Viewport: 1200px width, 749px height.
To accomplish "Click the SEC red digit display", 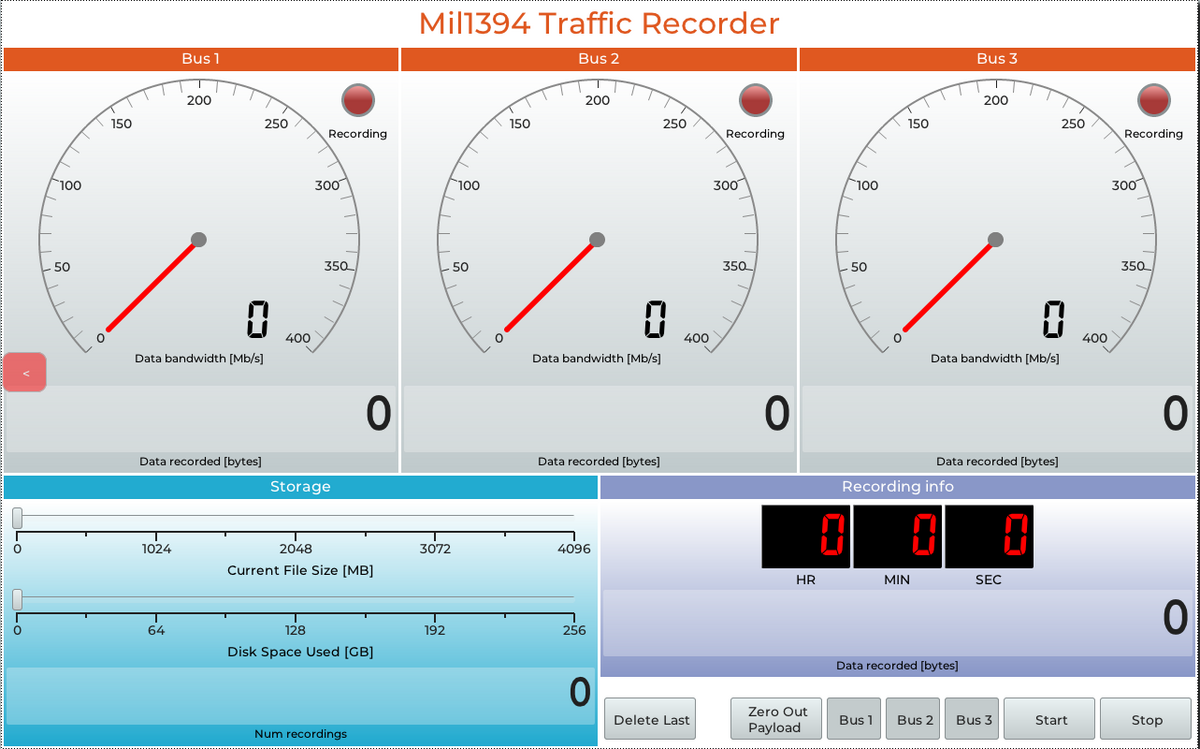I will click(x=989, y=536).
